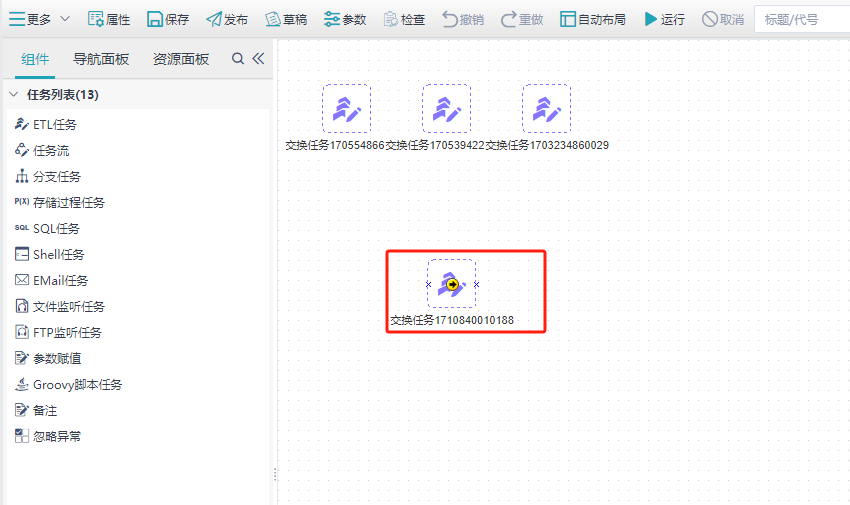Image resolution: width=850 pixels, height=505 pixels.
Task: Focus the 标题/代号 search field
Action: click(800, 19)
